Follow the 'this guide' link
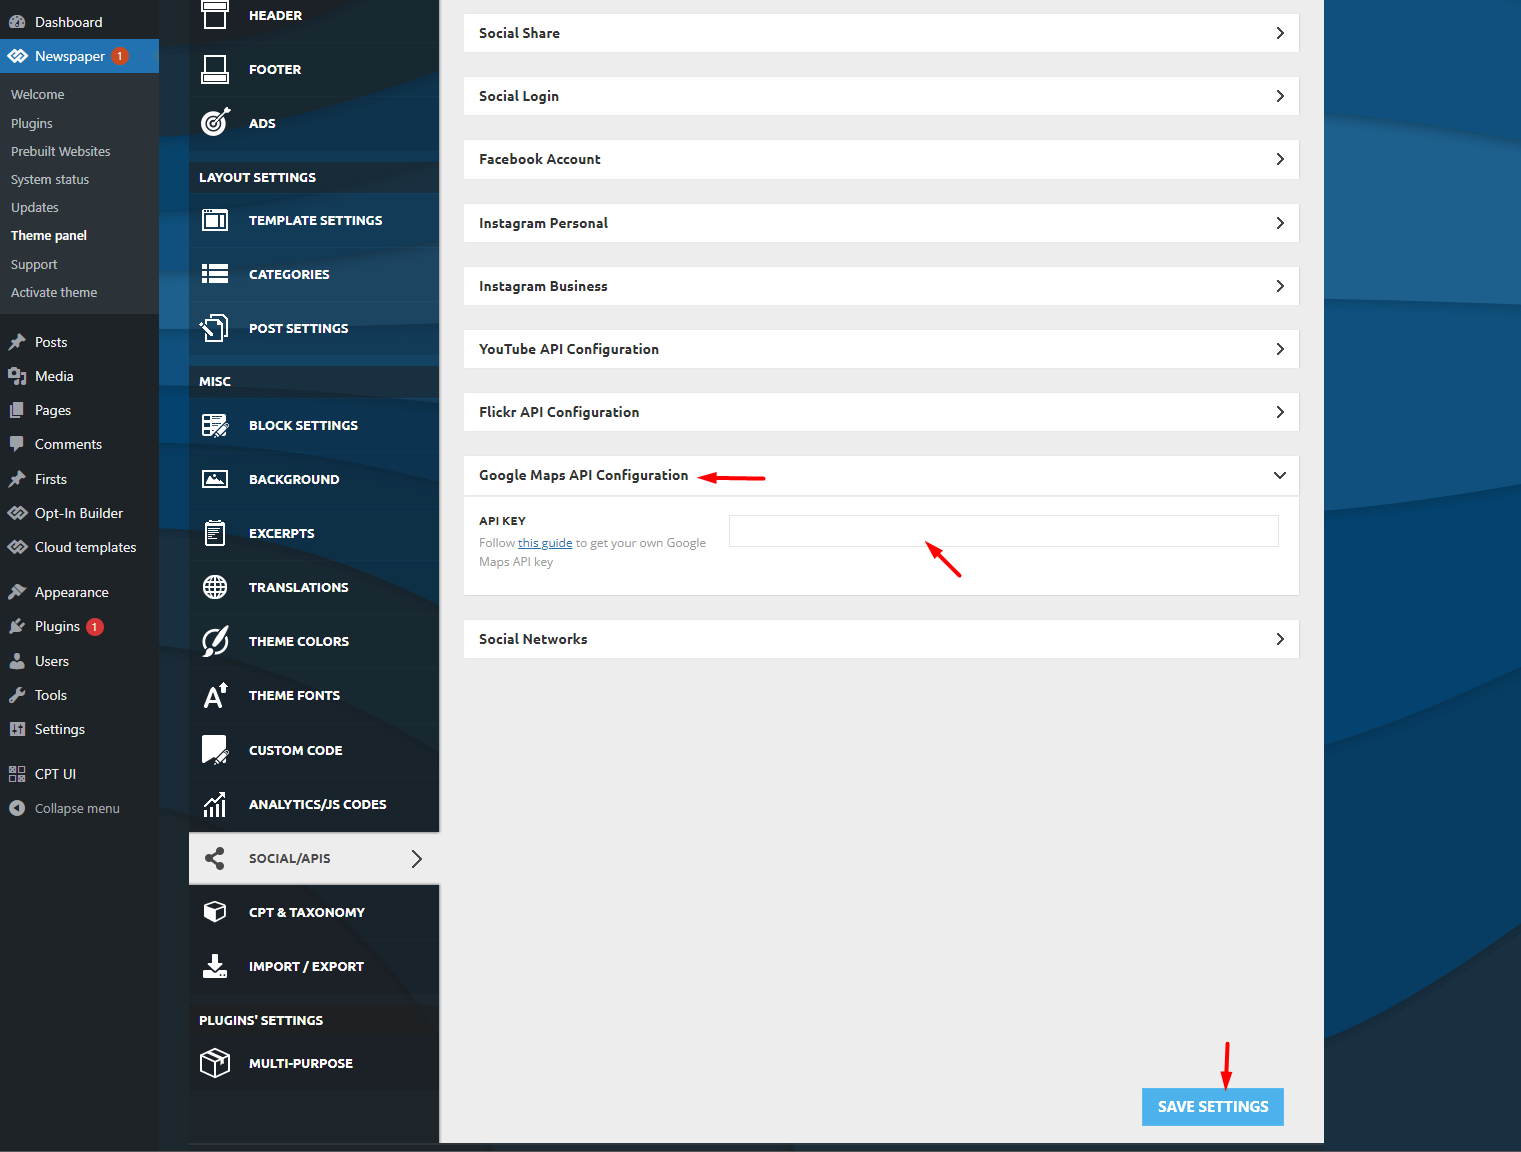 [545, 543]
